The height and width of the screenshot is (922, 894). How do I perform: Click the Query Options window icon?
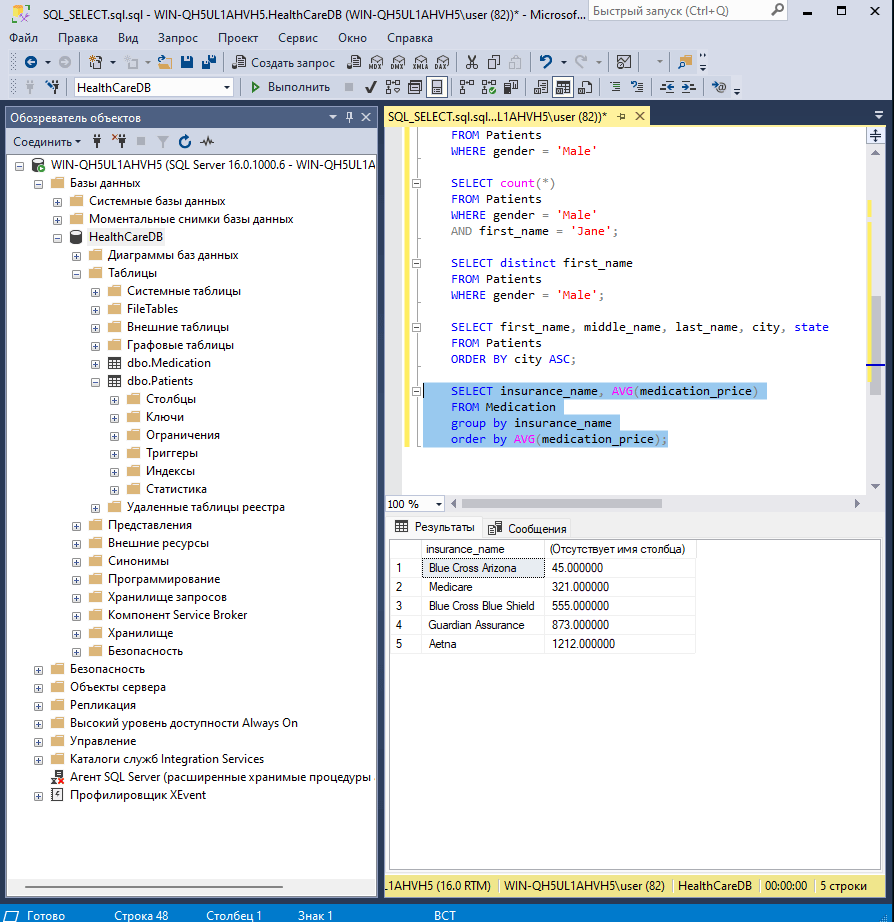click(x=415, y=87)
